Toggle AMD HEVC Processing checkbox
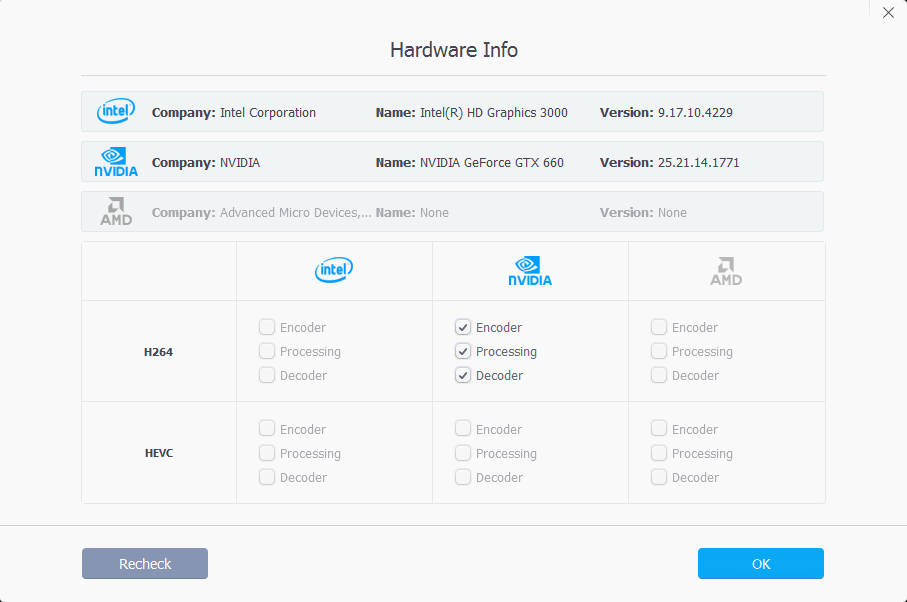 [659, 453]
